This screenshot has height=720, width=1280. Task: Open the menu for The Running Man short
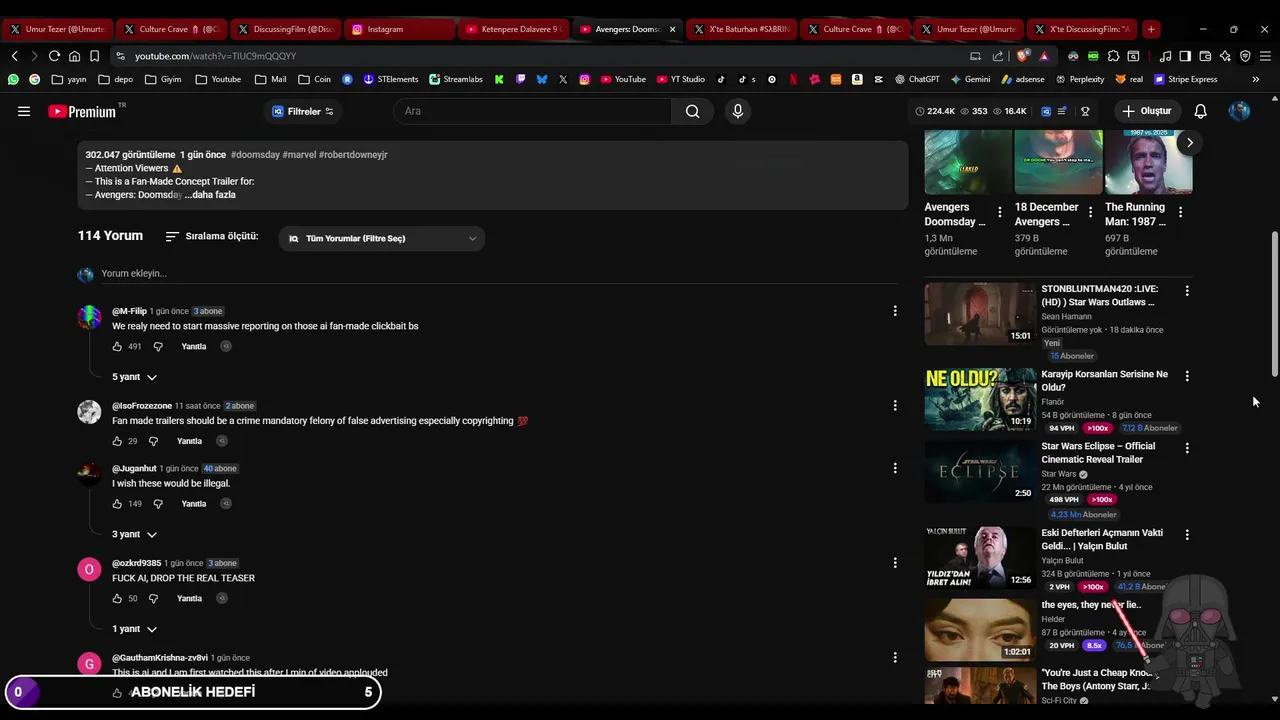(x=1181, y=212)
